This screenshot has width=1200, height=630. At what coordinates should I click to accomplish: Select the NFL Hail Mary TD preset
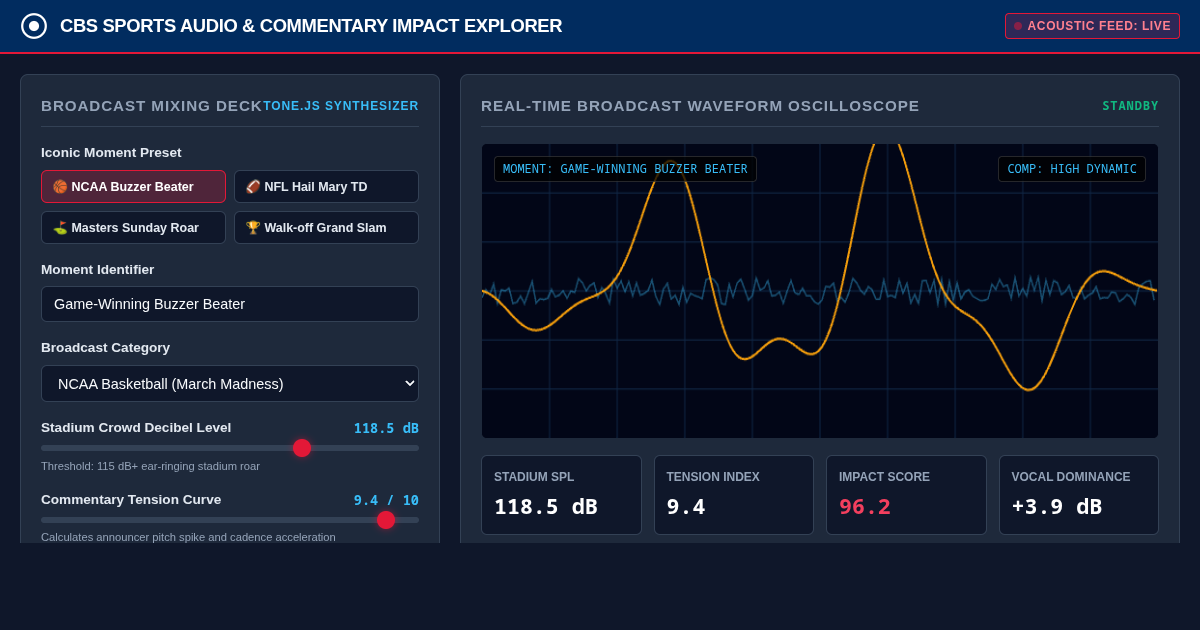(326, 187)
